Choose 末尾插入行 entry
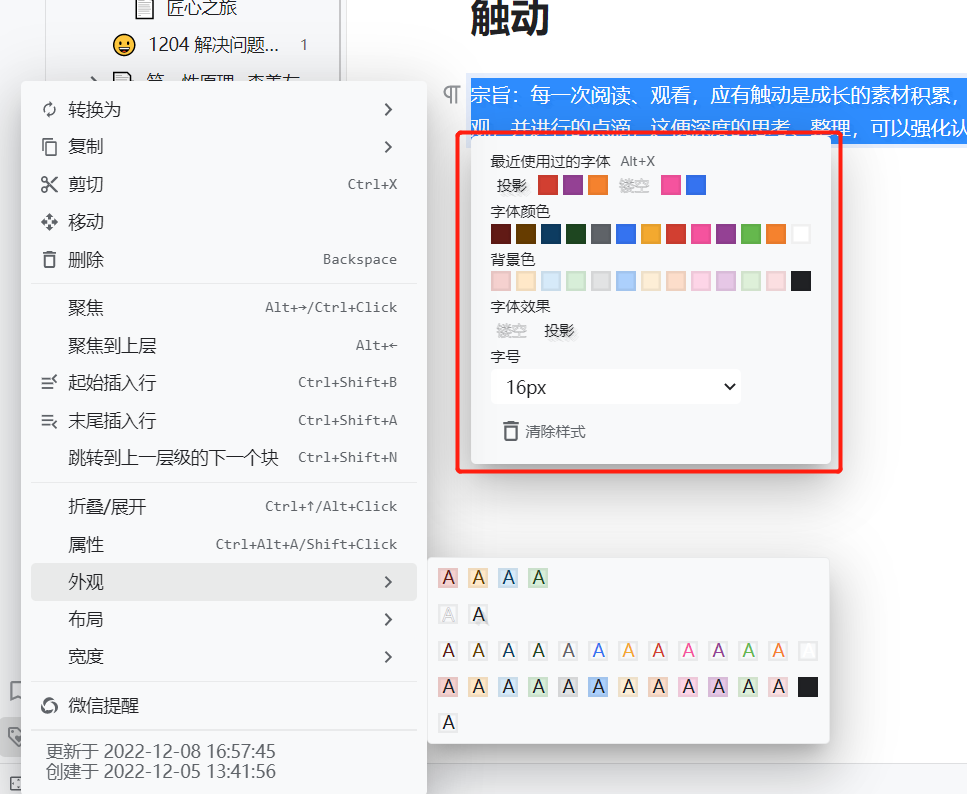This screenshot has height=794, width=967. tap(224, 421)
